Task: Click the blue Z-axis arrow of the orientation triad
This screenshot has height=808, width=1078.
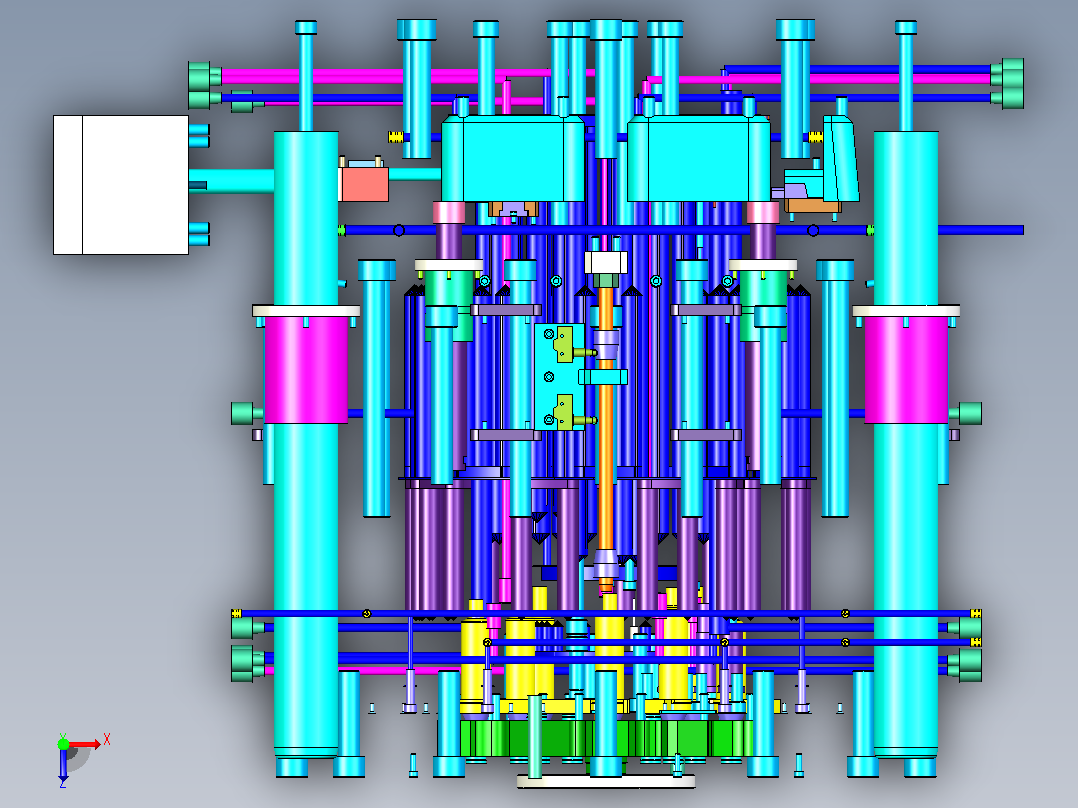Action: point(63,765)
